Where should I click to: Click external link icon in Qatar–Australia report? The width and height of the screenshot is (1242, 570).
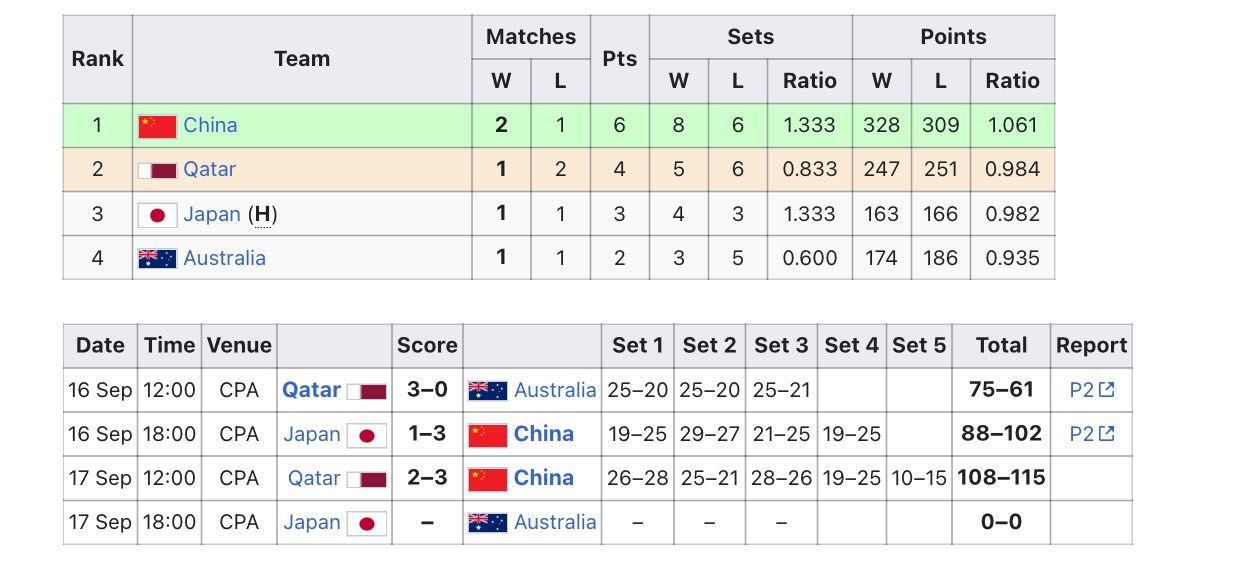pyautogui.click(x=1106, y=390)
